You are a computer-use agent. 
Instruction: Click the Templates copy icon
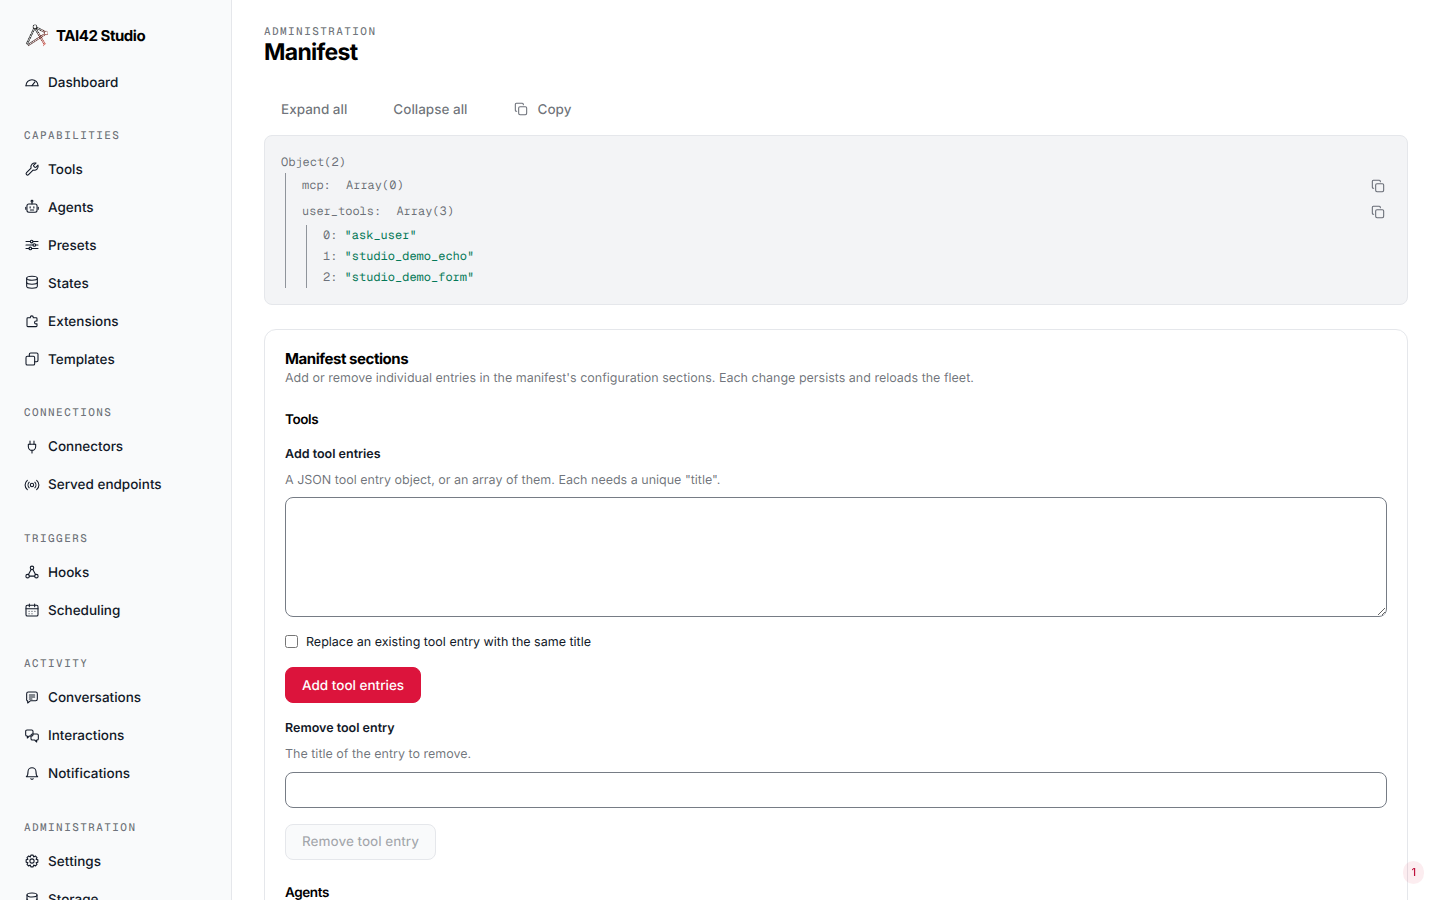[32, 359]
